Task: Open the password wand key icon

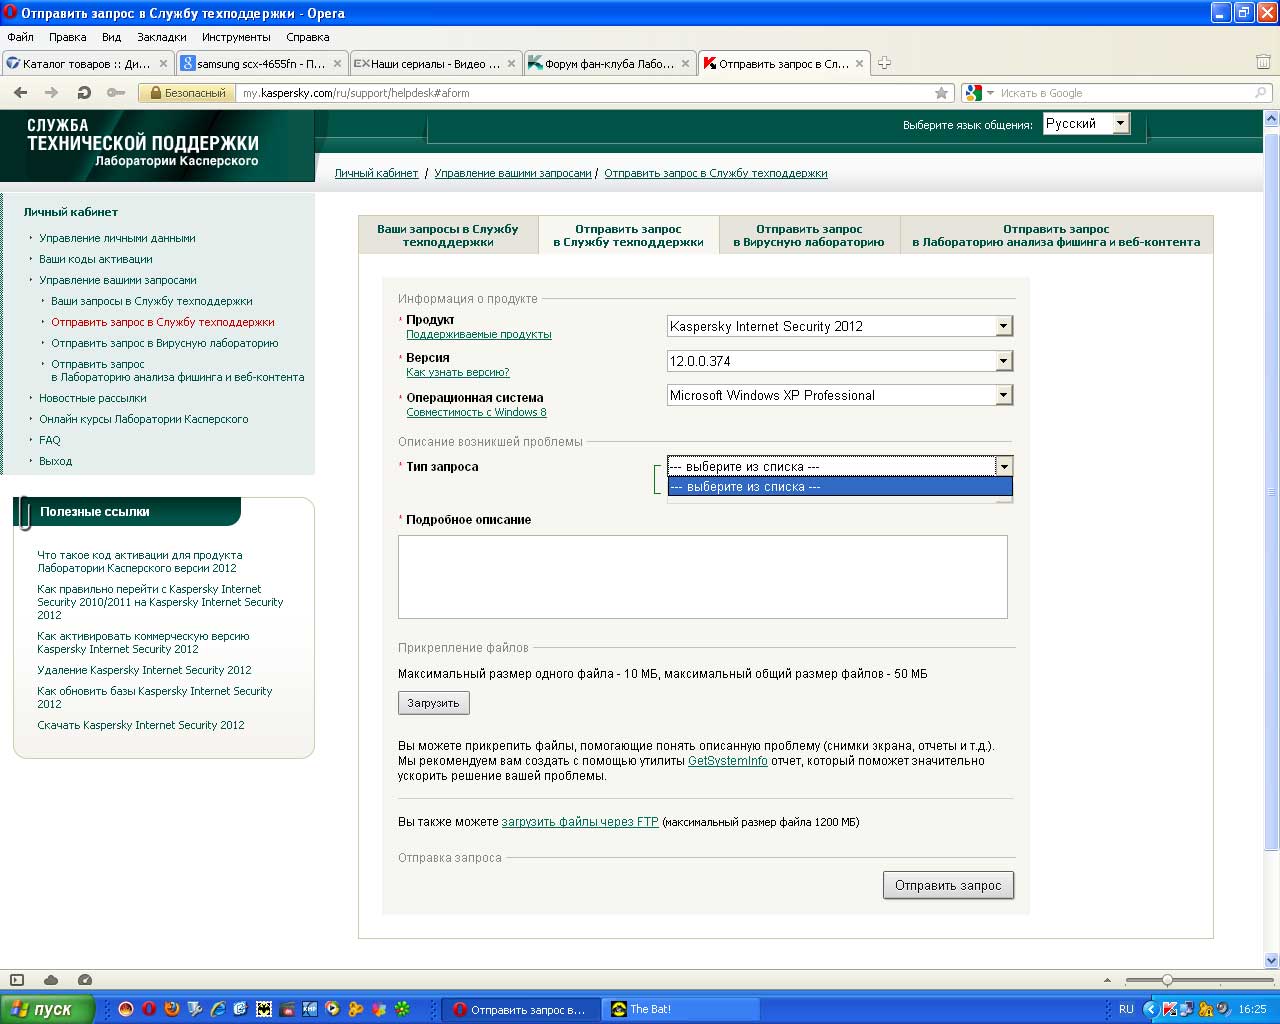Action: coord(116,93)
